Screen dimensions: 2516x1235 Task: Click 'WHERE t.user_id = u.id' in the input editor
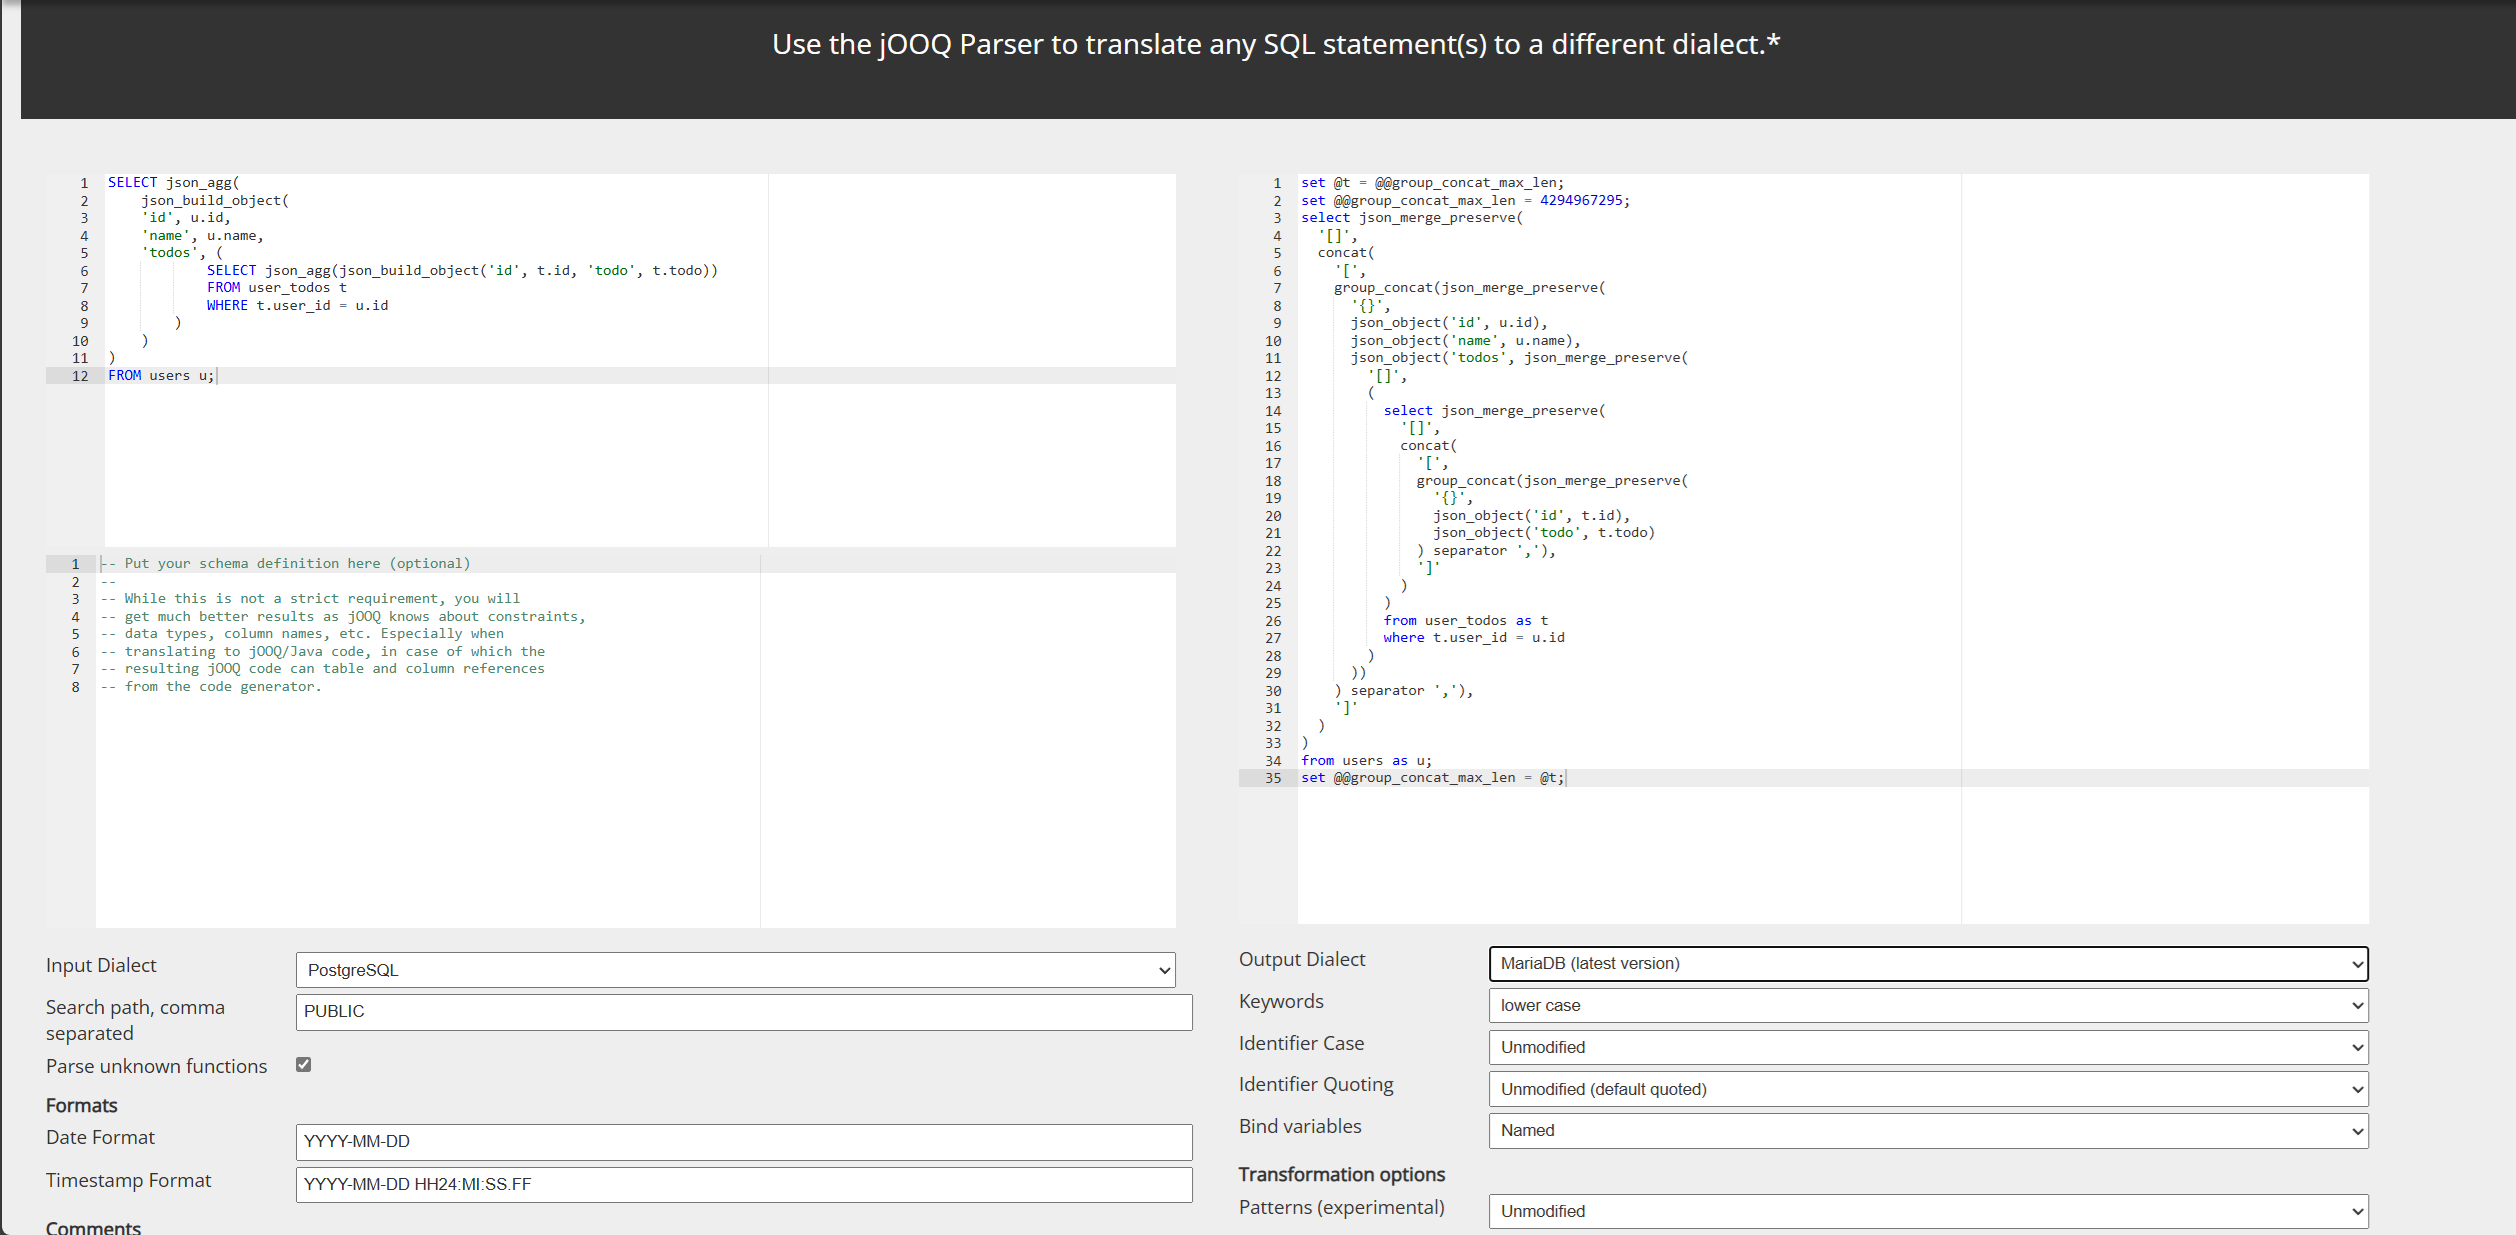coord(298,306)
